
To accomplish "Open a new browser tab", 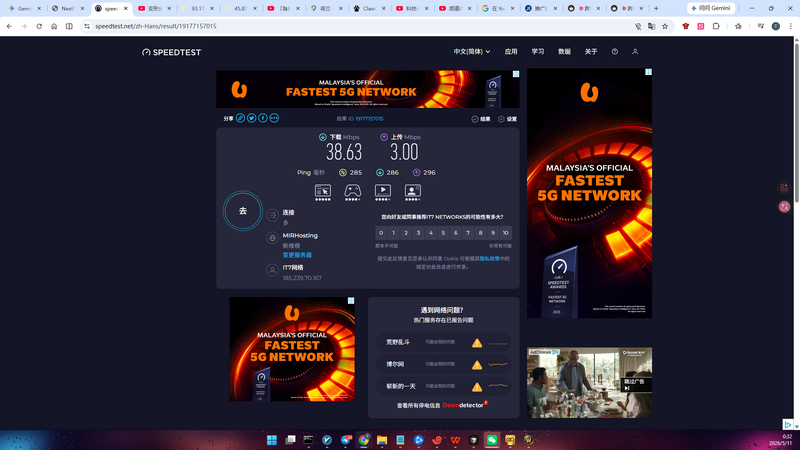I will 656,8.
